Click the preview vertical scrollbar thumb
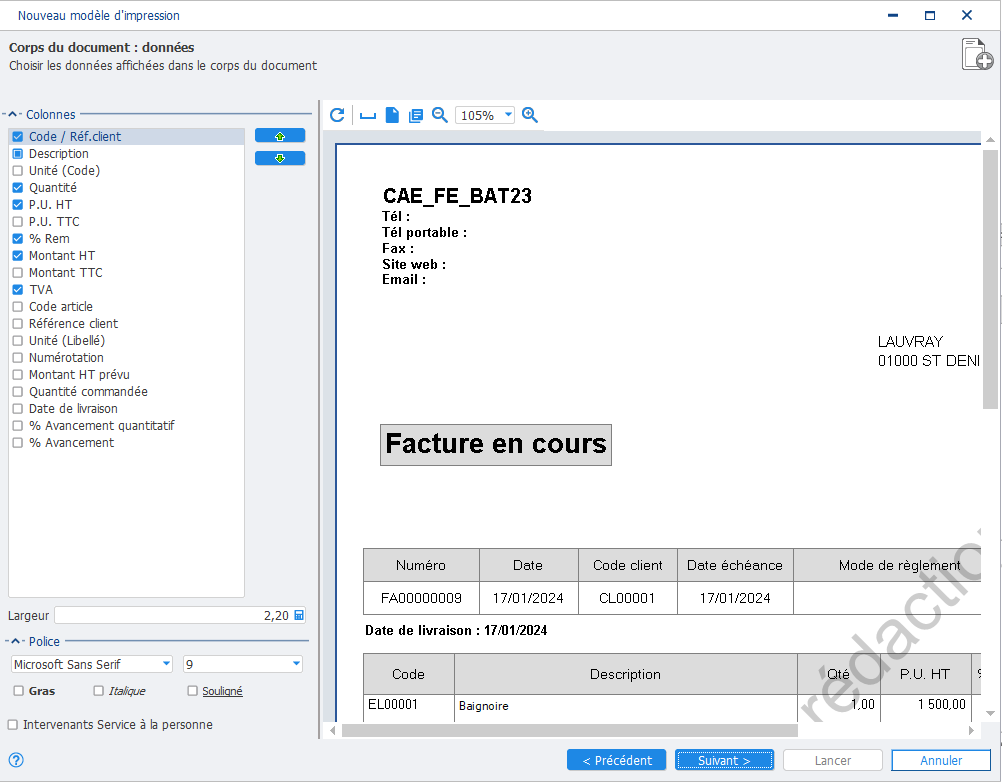Screen dimensions: 1002x782 coord(990,279)
